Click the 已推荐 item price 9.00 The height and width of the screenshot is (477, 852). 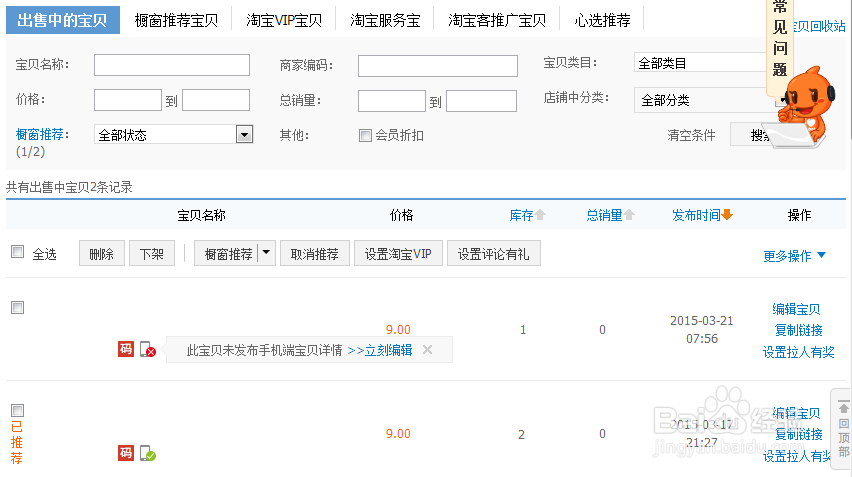point(398,434)
